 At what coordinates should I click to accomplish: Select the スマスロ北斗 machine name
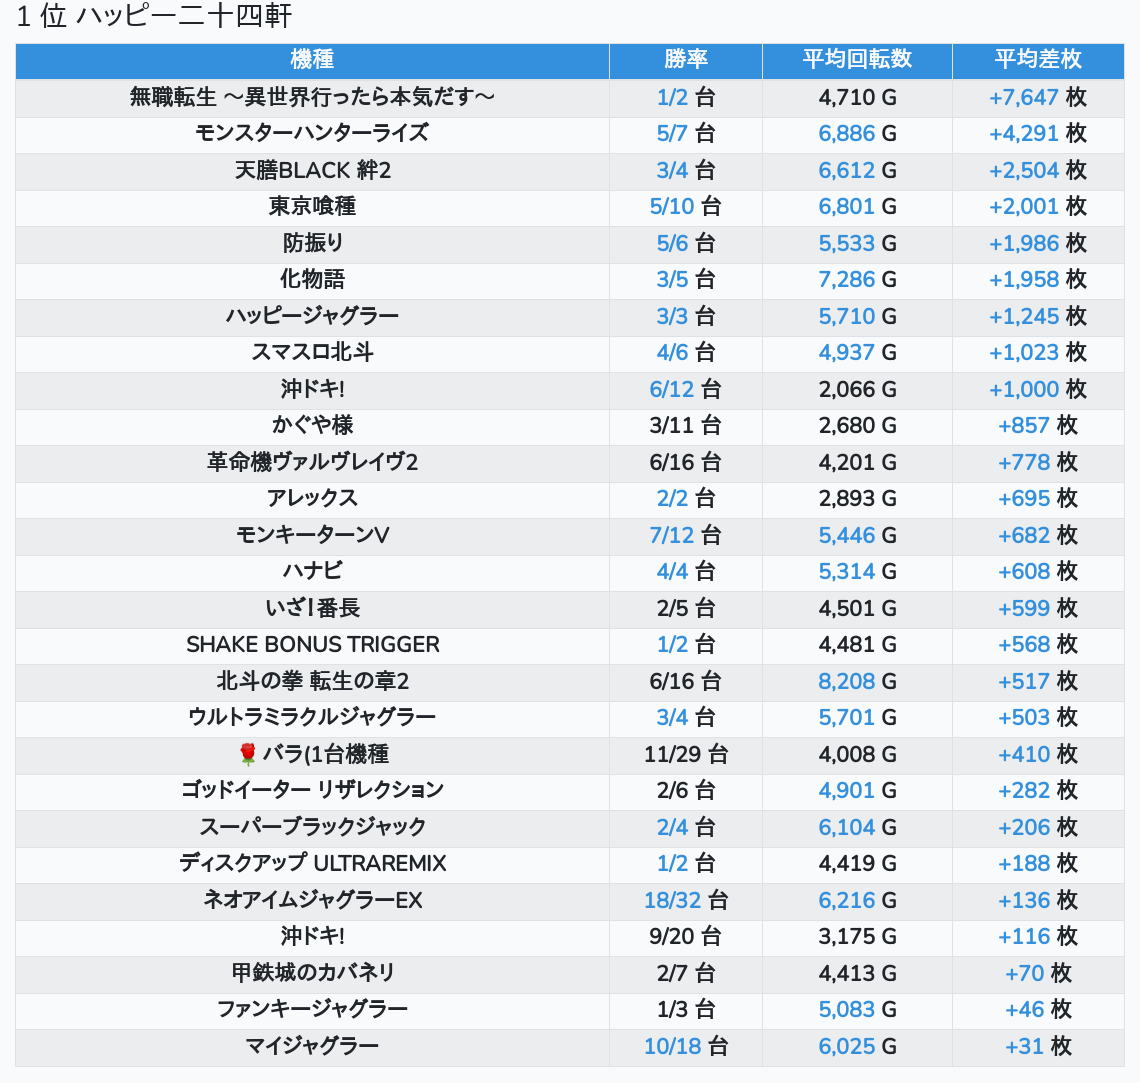point(312,352)
